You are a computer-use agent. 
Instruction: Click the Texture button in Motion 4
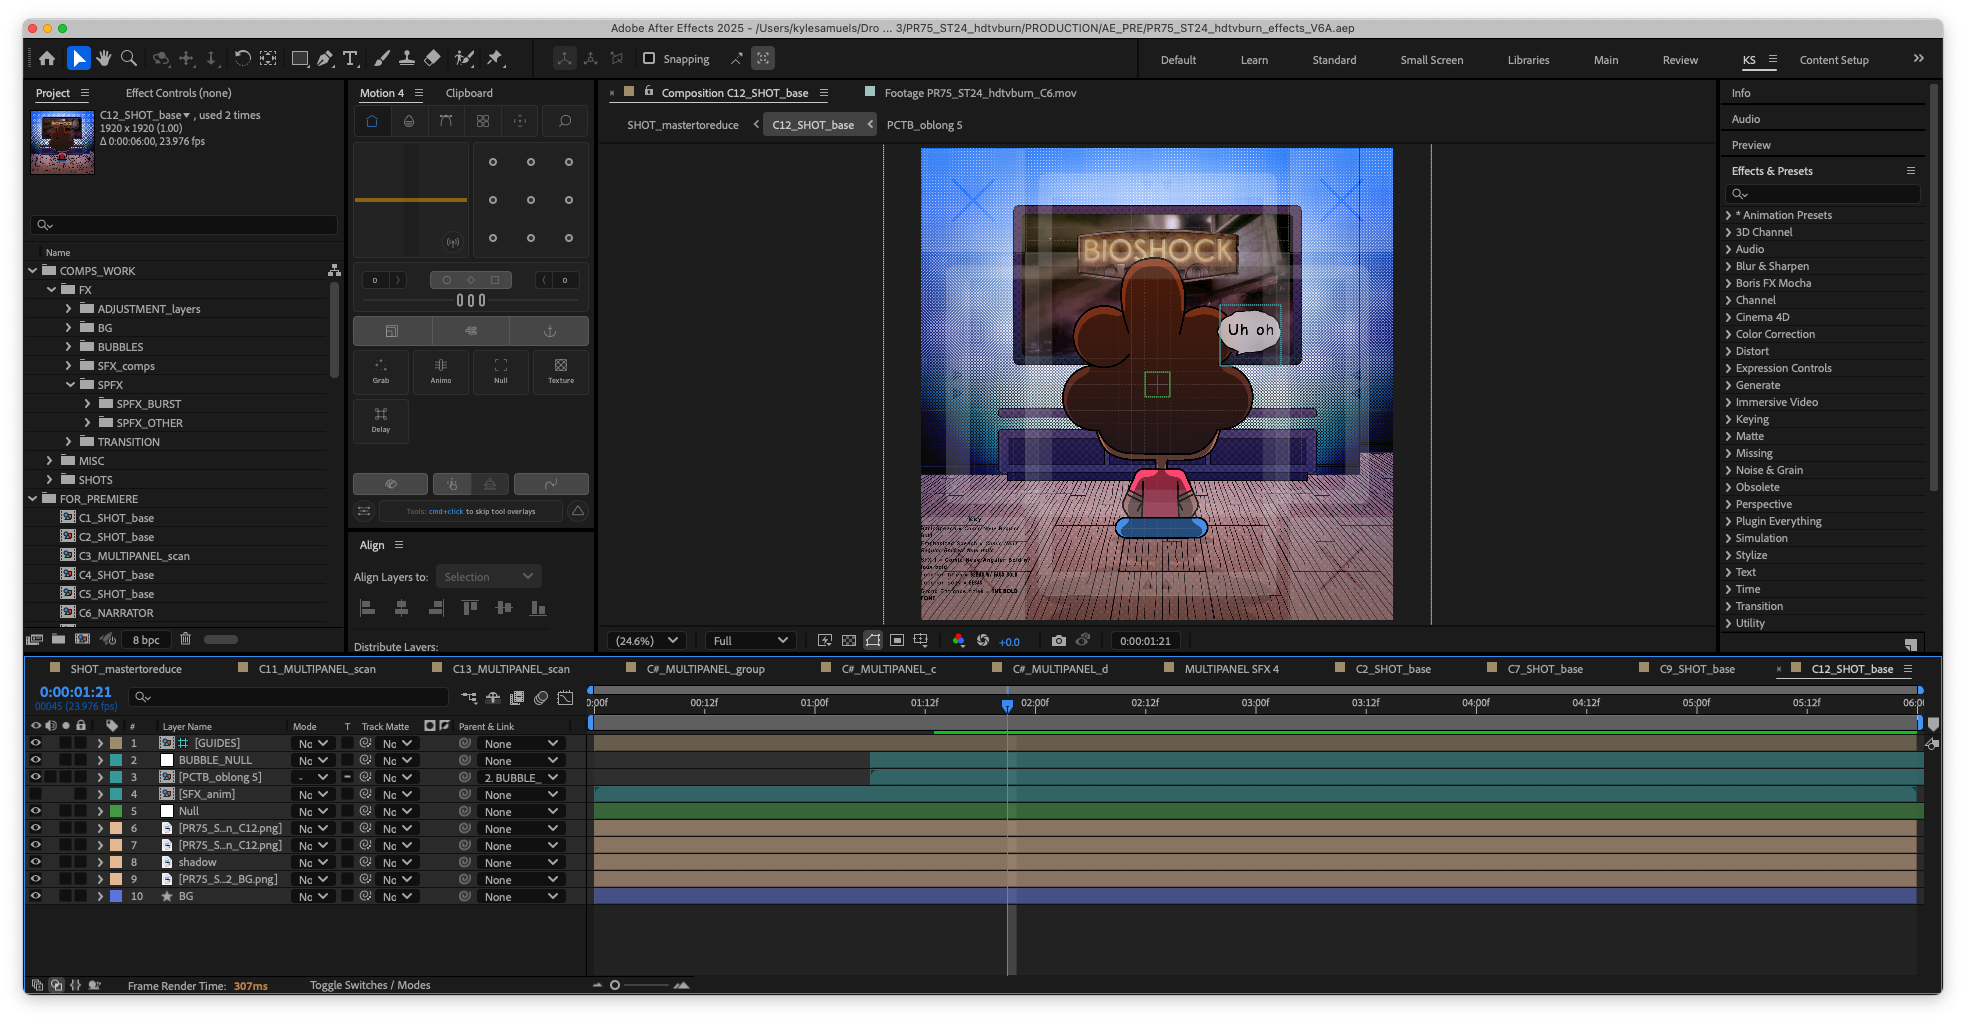pyautogui.click(x=561, y=371)
